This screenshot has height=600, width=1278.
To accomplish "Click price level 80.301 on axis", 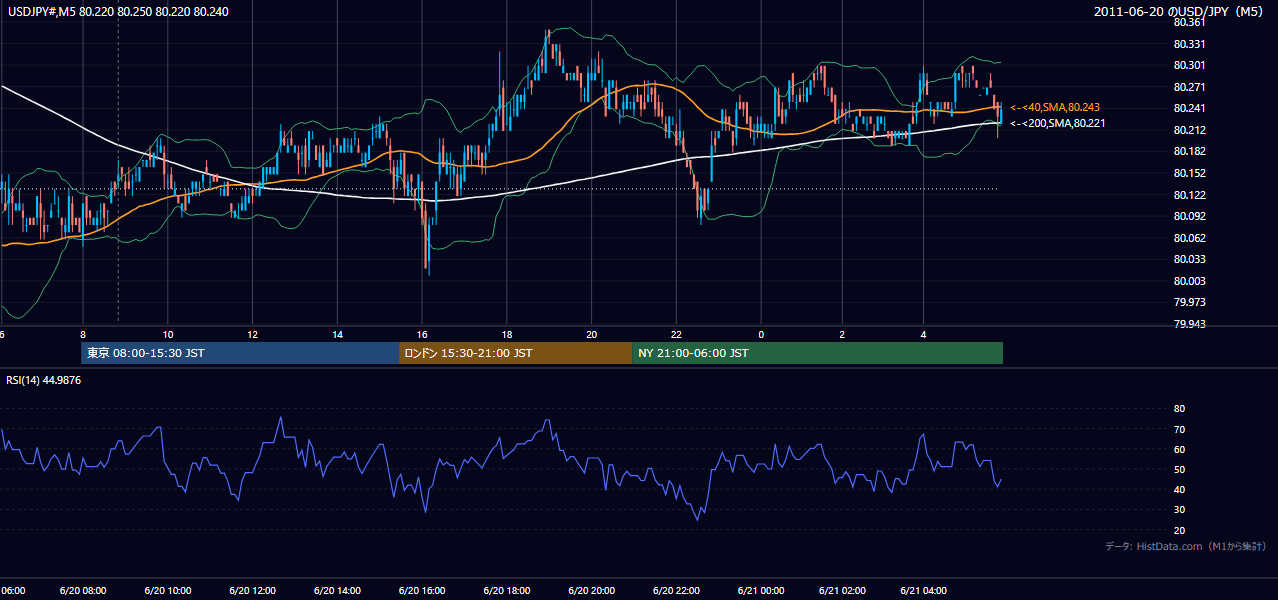I will (1189, 66).
